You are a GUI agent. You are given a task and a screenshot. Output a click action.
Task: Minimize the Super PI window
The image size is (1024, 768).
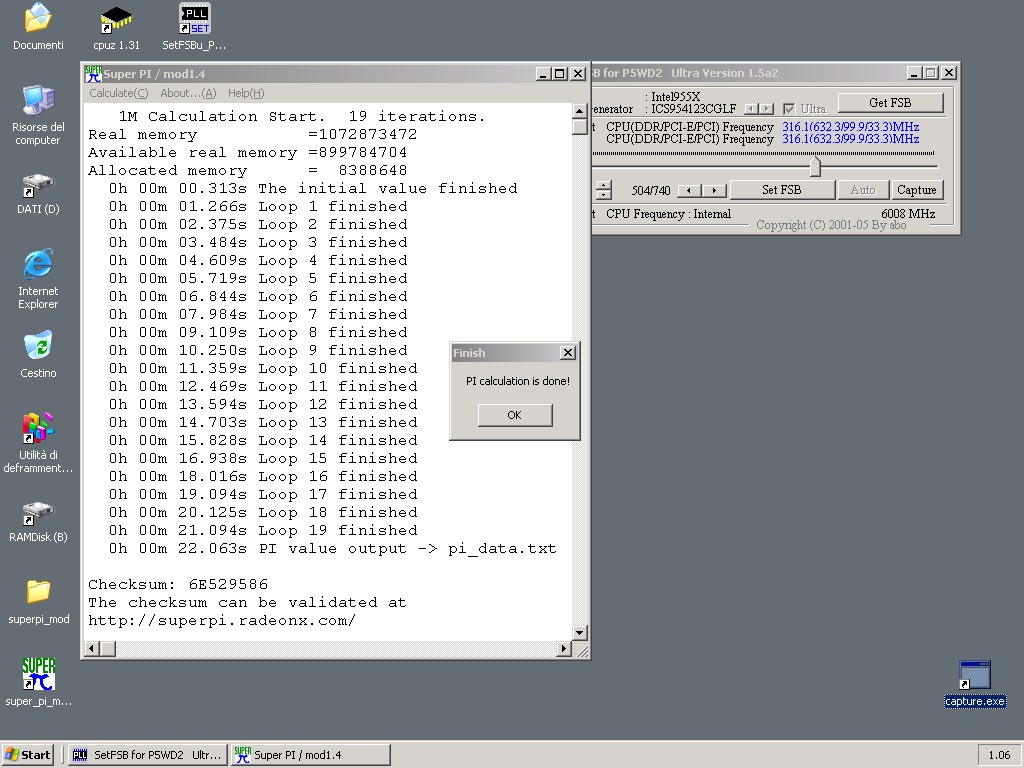pyautogui.click(x=543, y=74)
